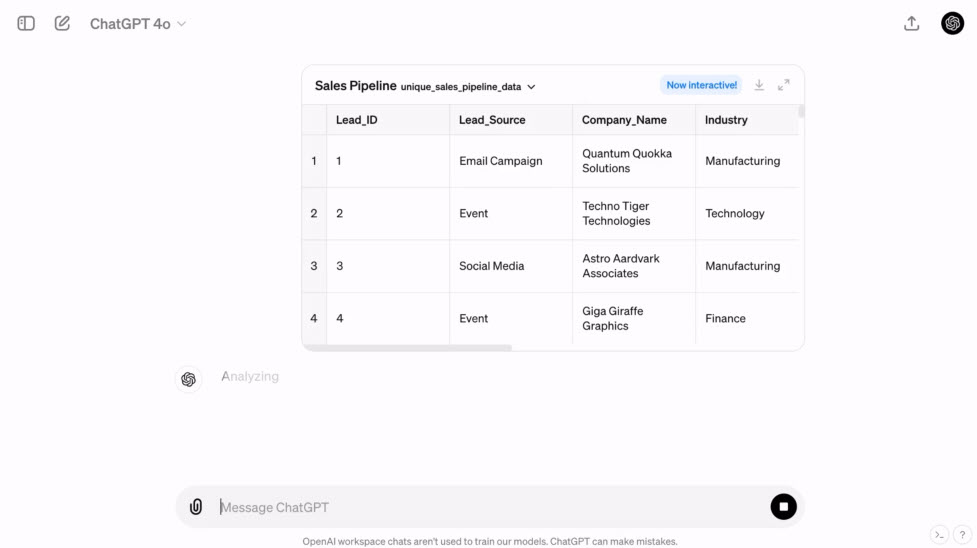Toggle the sidebar panel icon
The image size is (977, 548).
[26, 24]
